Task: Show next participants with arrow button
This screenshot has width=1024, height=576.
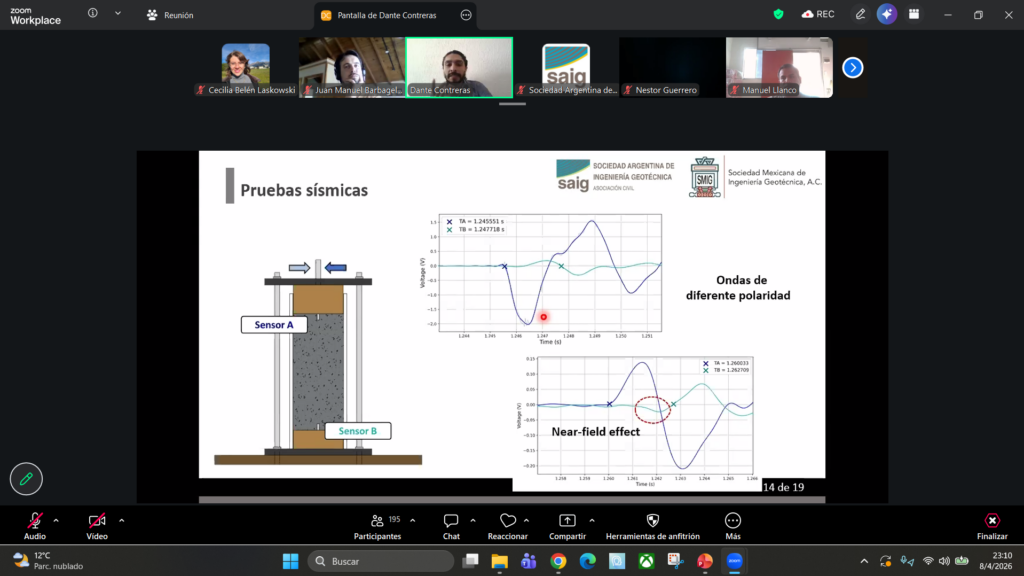Action: click(x=852, y=67)
